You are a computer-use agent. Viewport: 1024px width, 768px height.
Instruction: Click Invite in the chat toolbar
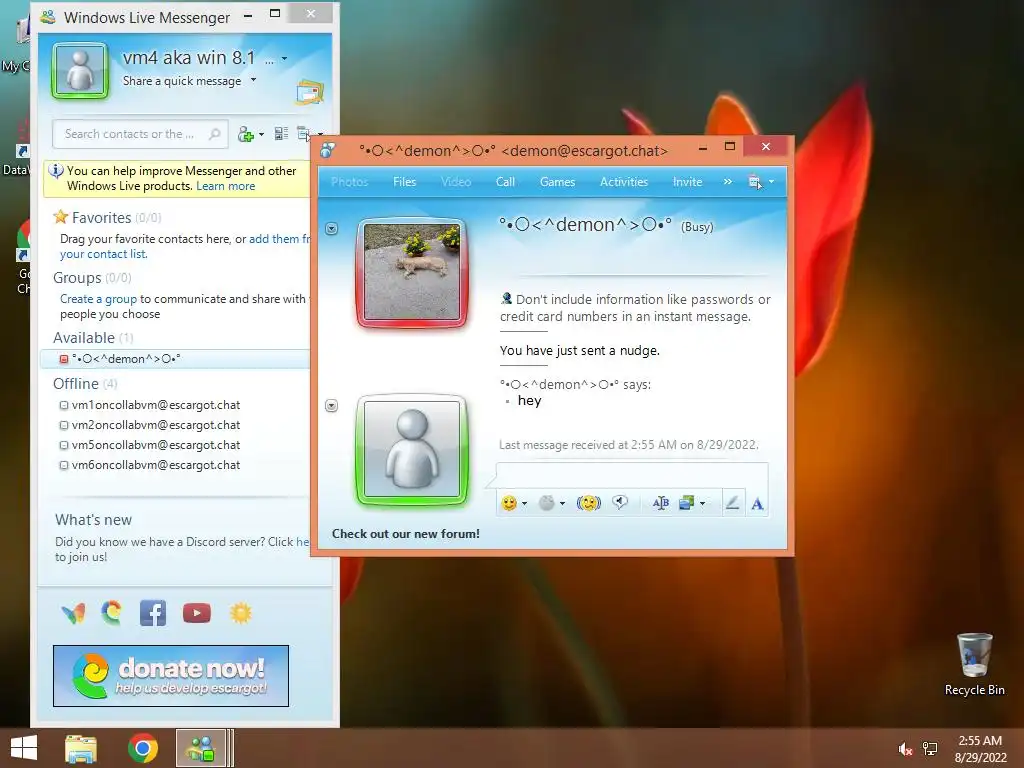[x=687, y=182]
